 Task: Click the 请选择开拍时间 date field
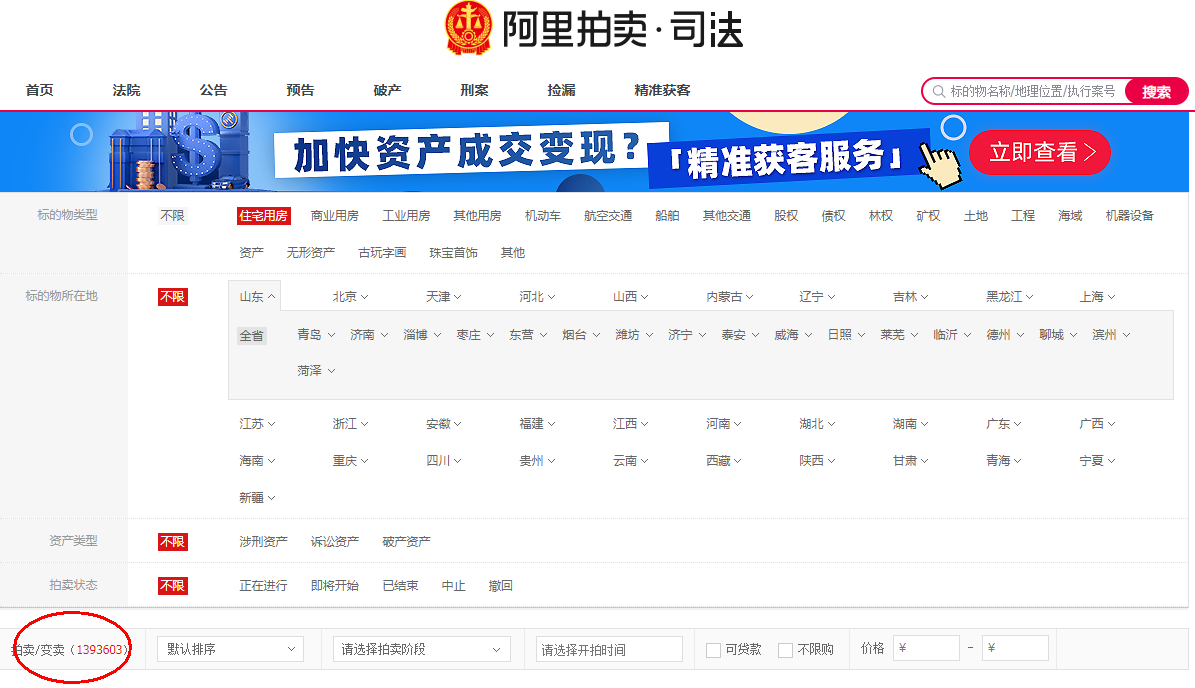tap(609, 649)
